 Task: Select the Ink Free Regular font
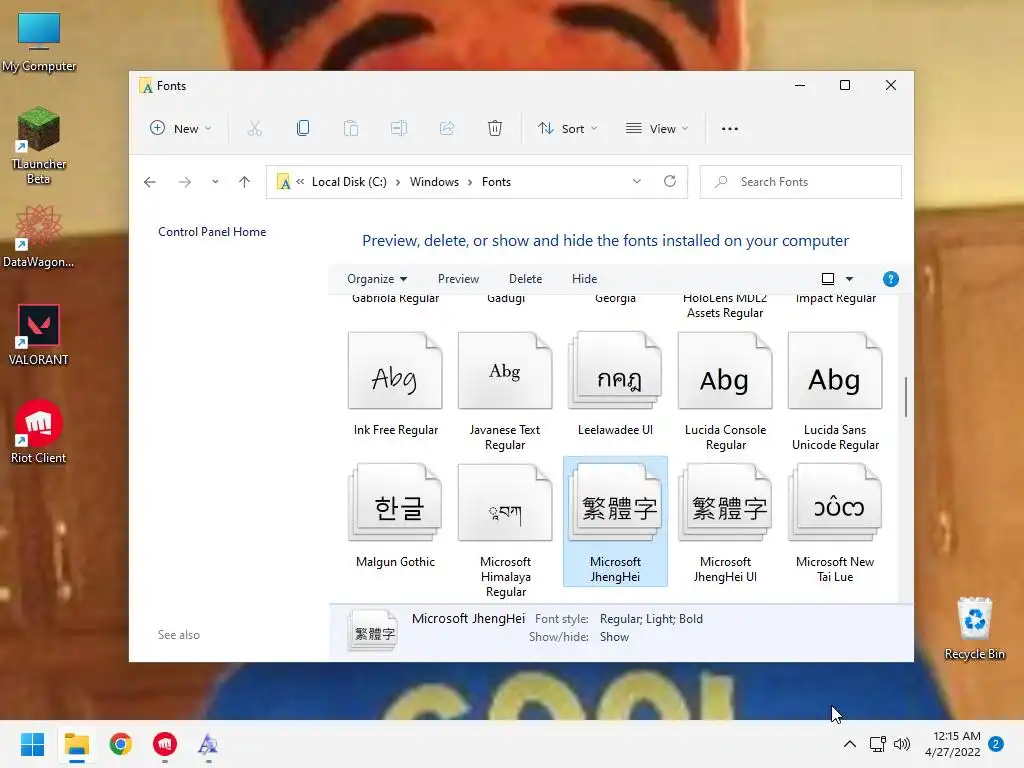pyautogui.click(x=395, y=384)
